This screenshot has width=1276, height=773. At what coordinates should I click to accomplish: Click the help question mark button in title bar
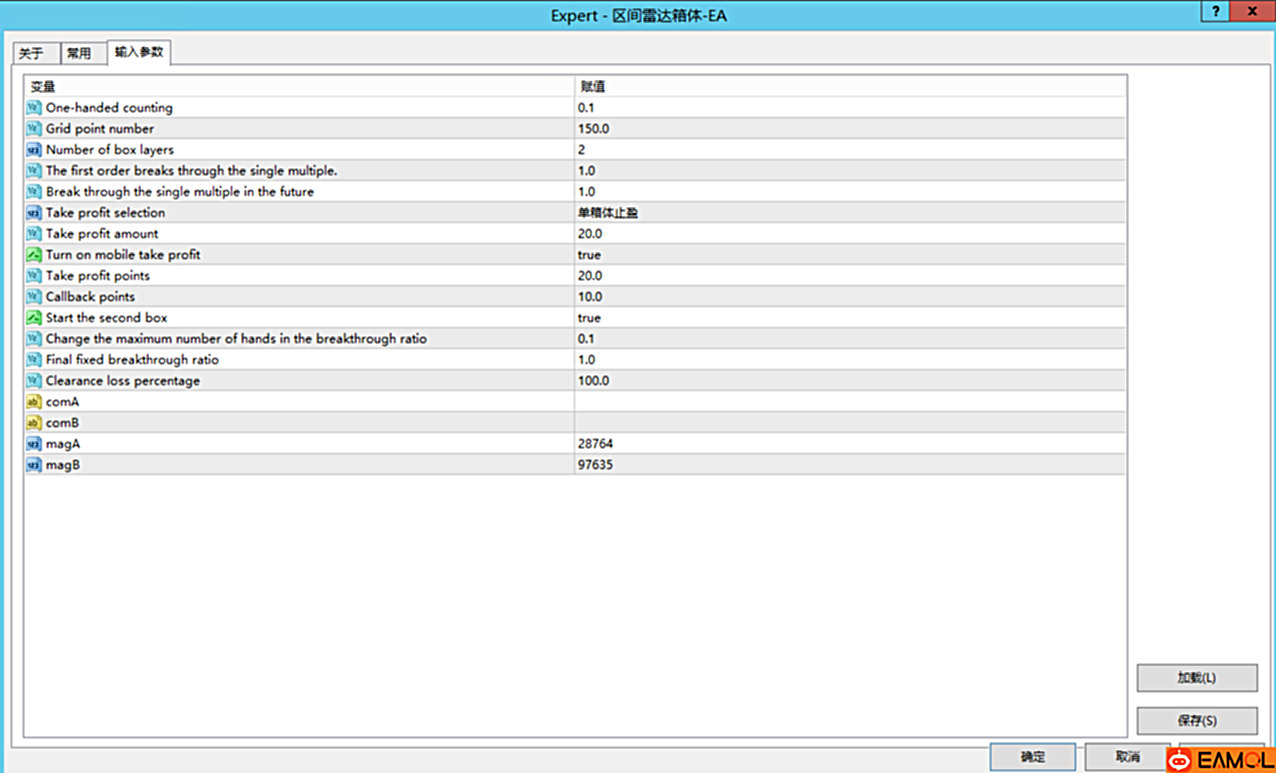coord(1215,12)
